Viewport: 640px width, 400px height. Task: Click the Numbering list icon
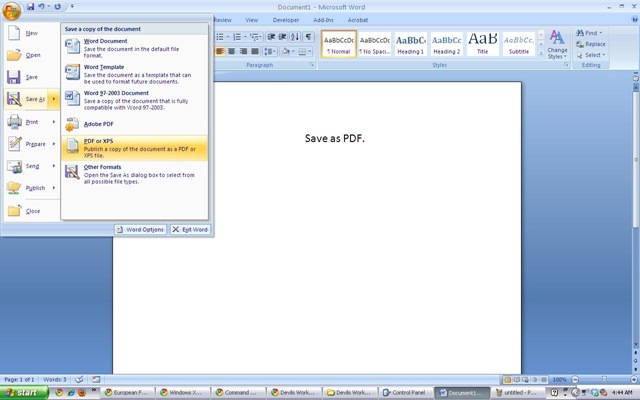[239, 37]
